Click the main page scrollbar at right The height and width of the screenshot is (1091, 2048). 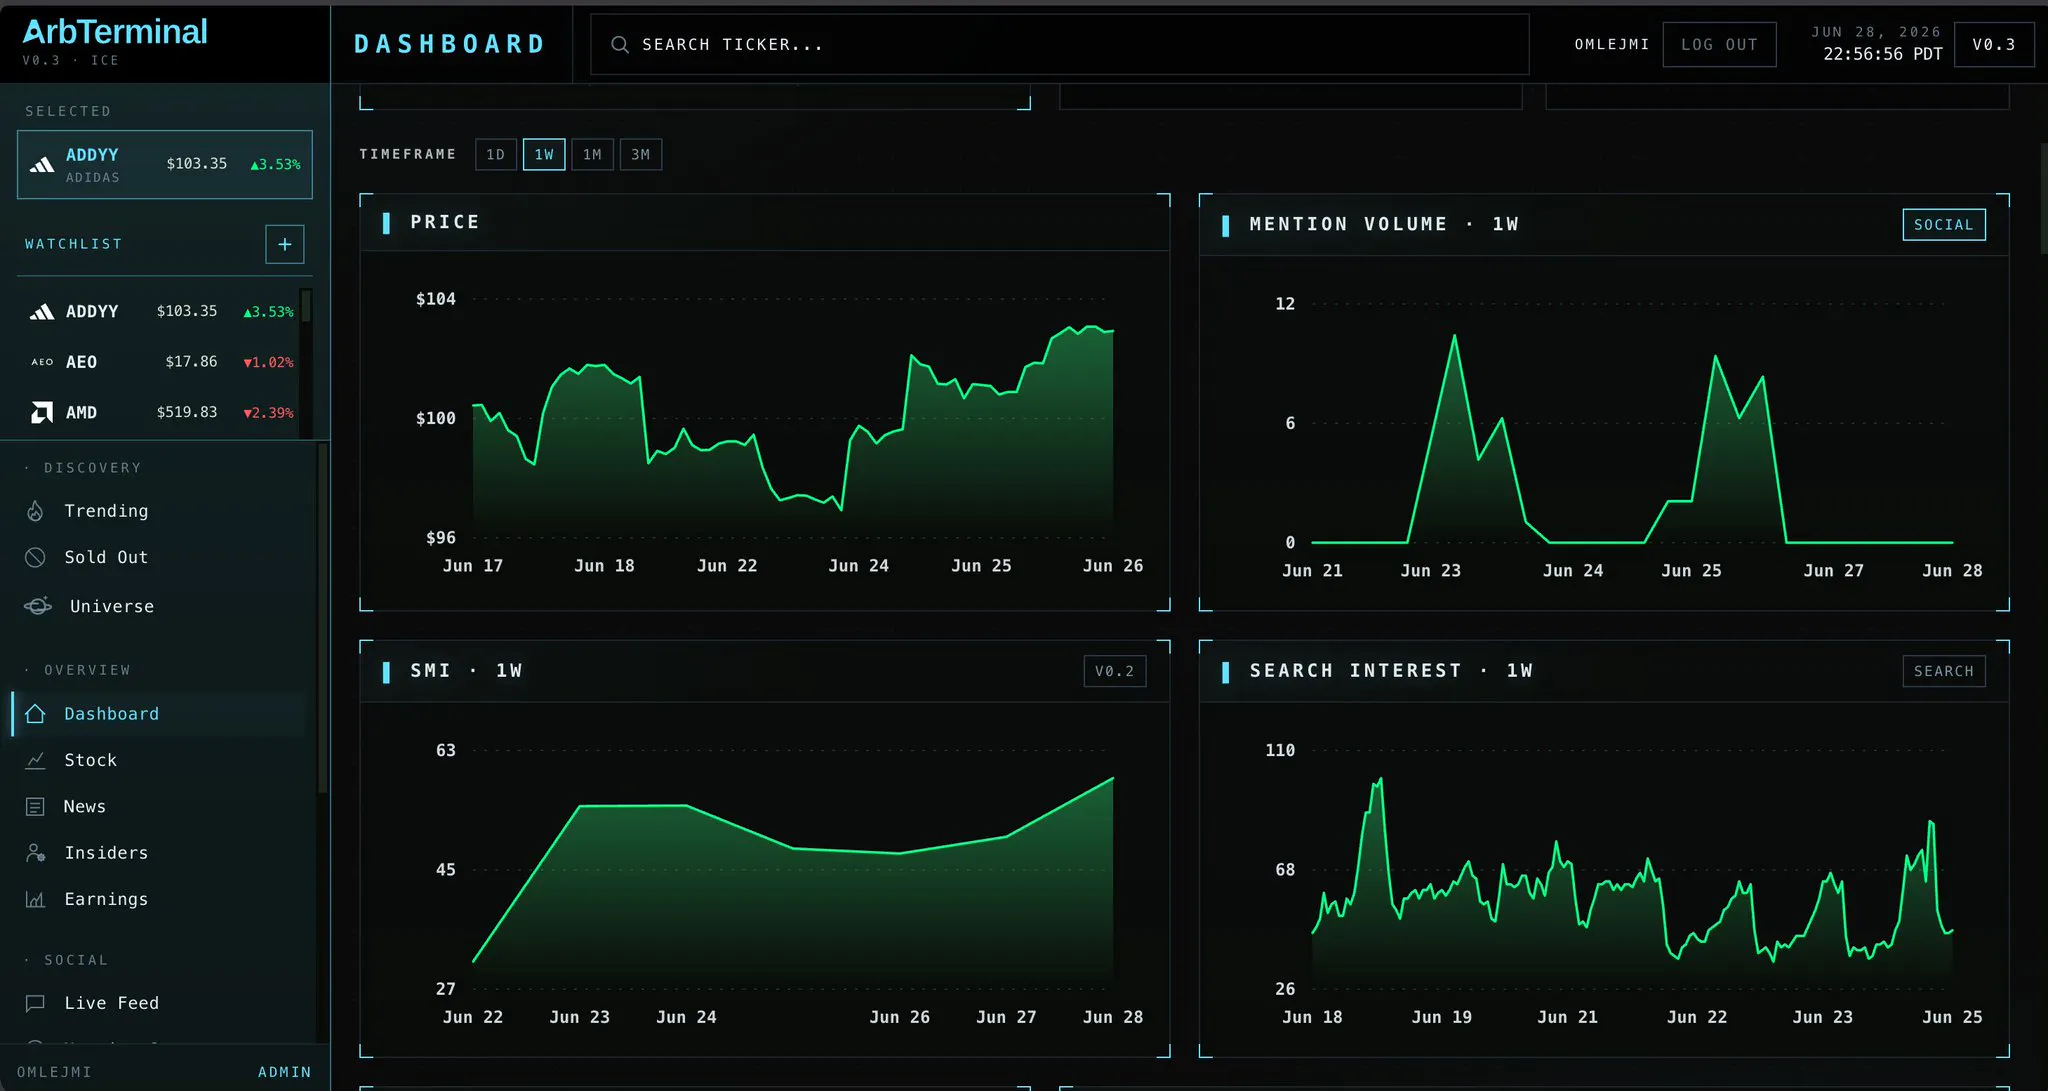pos(2043,198)
